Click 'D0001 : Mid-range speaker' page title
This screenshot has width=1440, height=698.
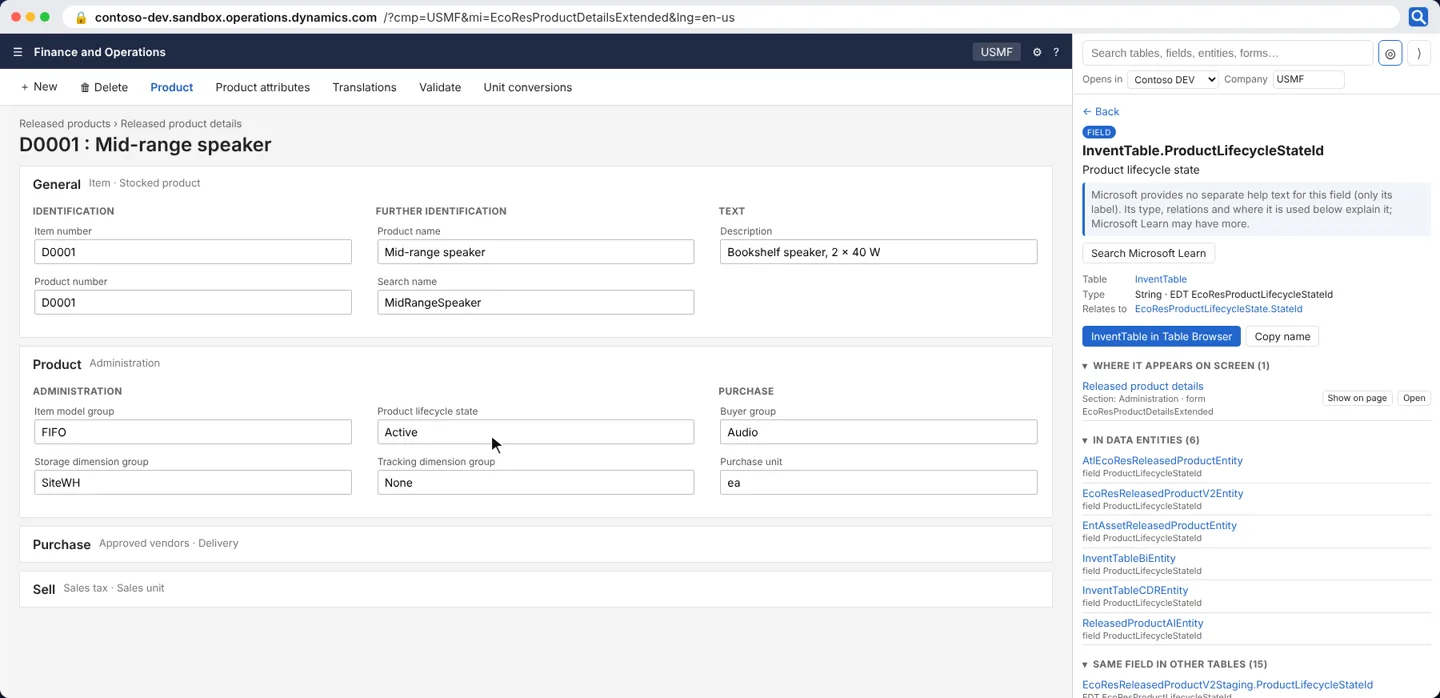tap(145, 145)
